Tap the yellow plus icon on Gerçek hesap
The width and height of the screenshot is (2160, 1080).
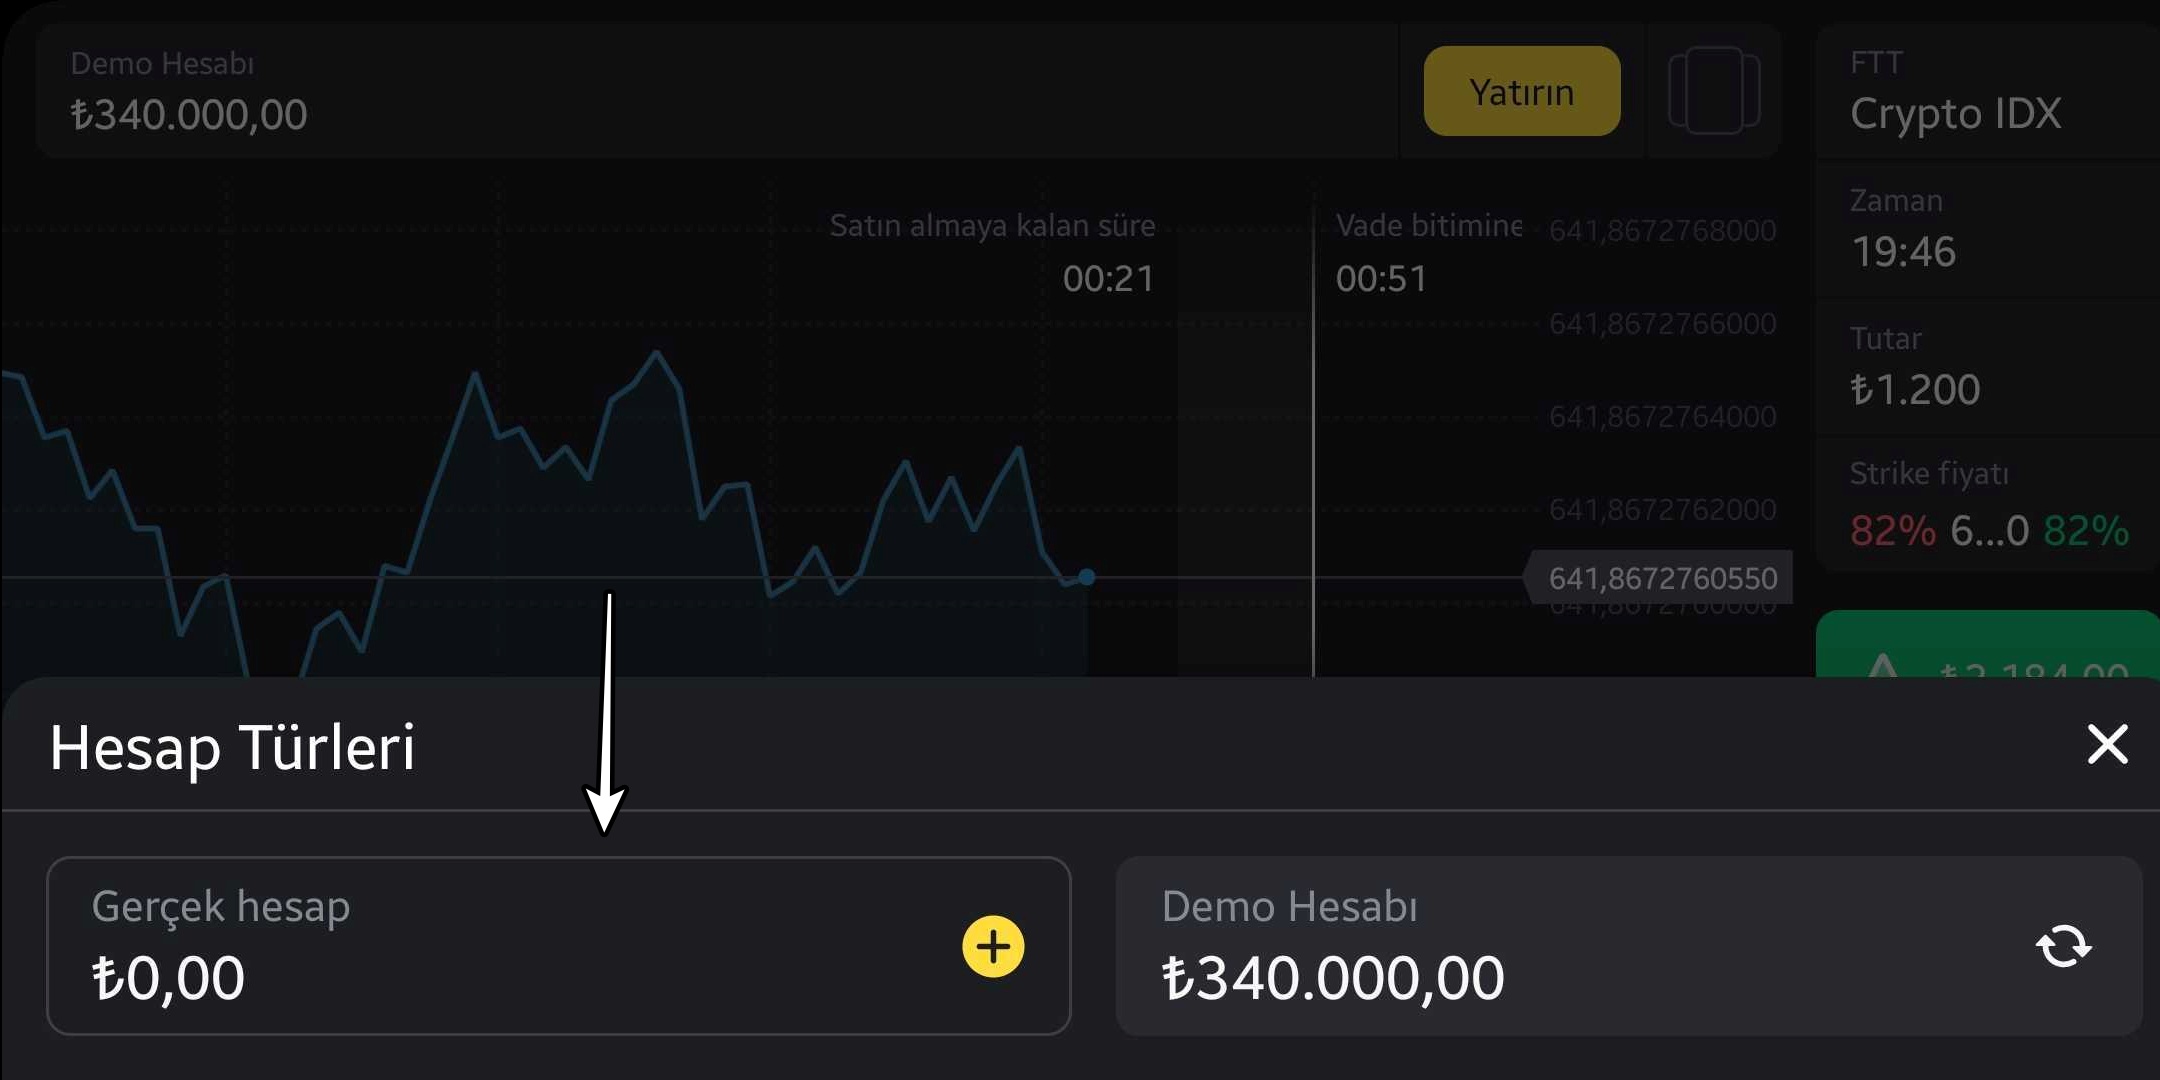coord(993,946)
